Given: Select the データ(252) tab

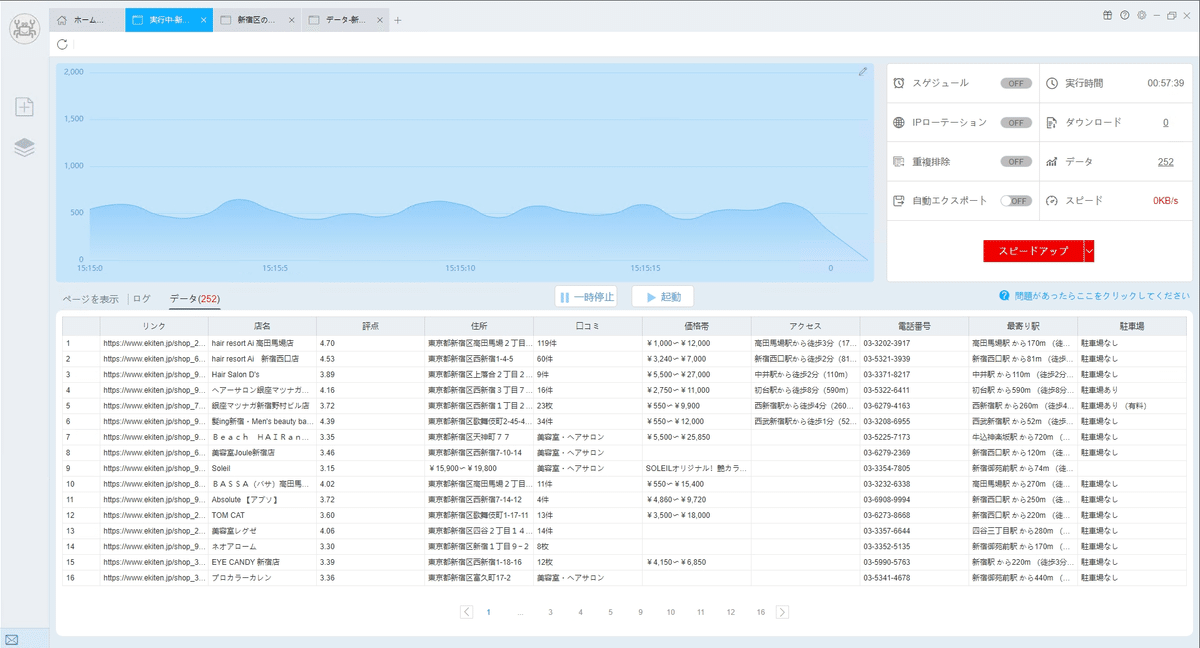Looking at the screenshot, I should pyautogui.click(x=195, y=299).
